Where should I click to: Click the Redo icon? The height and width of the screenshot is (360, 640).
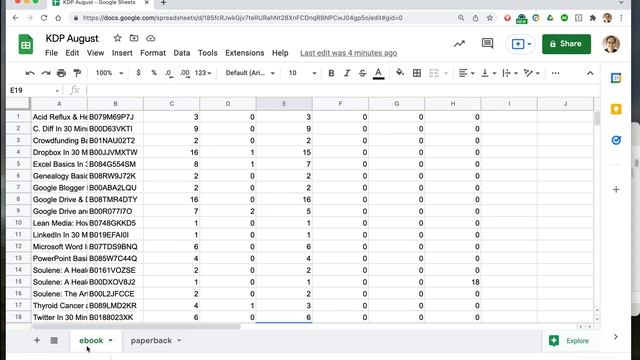46,73
